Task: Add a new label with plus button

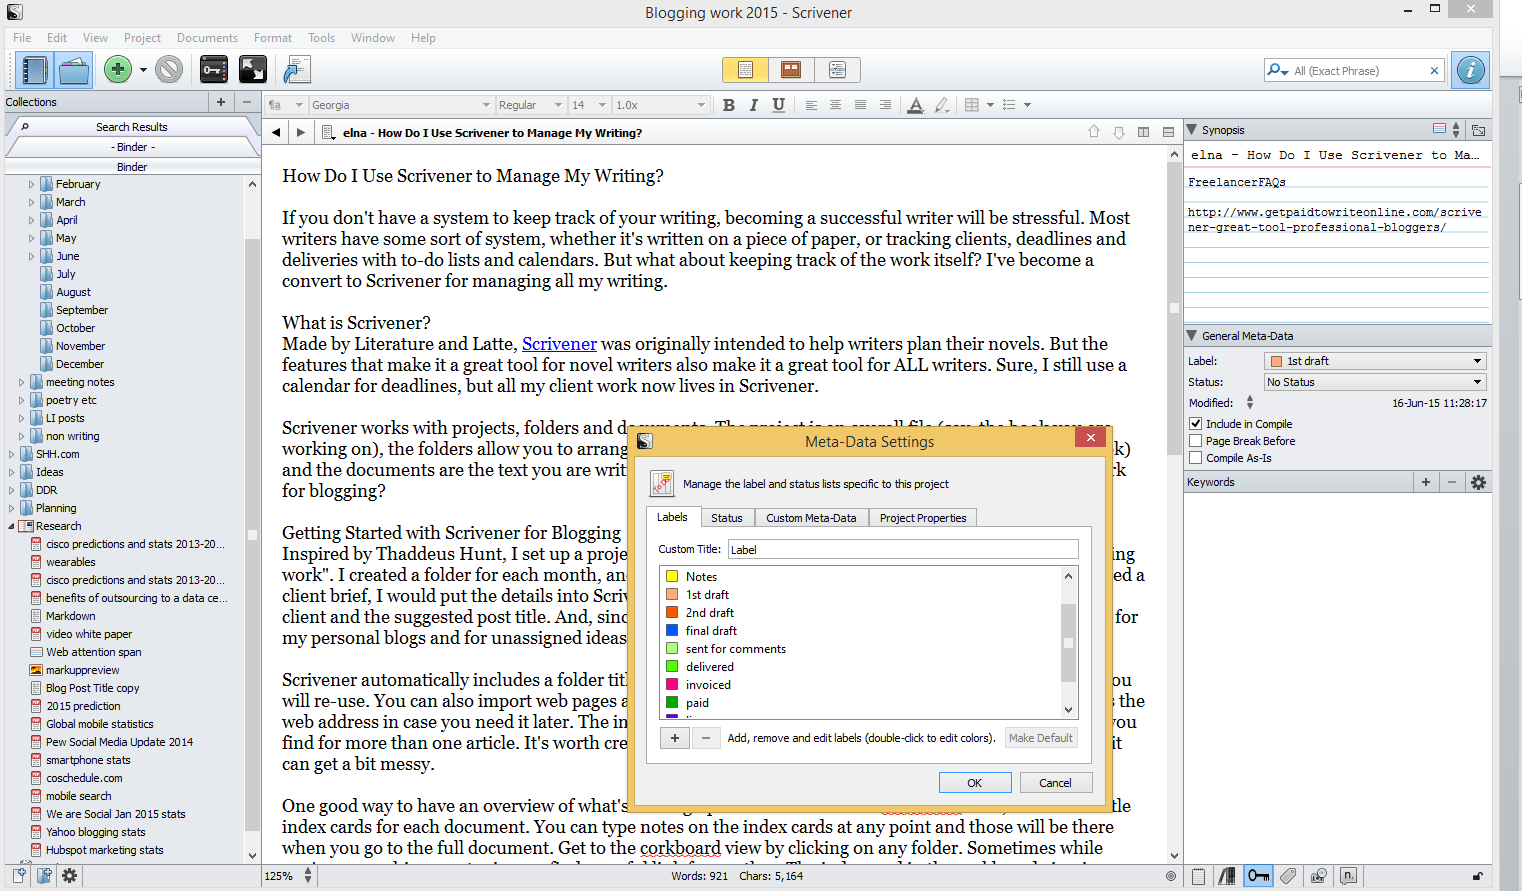Action: (x=675, y=738)
